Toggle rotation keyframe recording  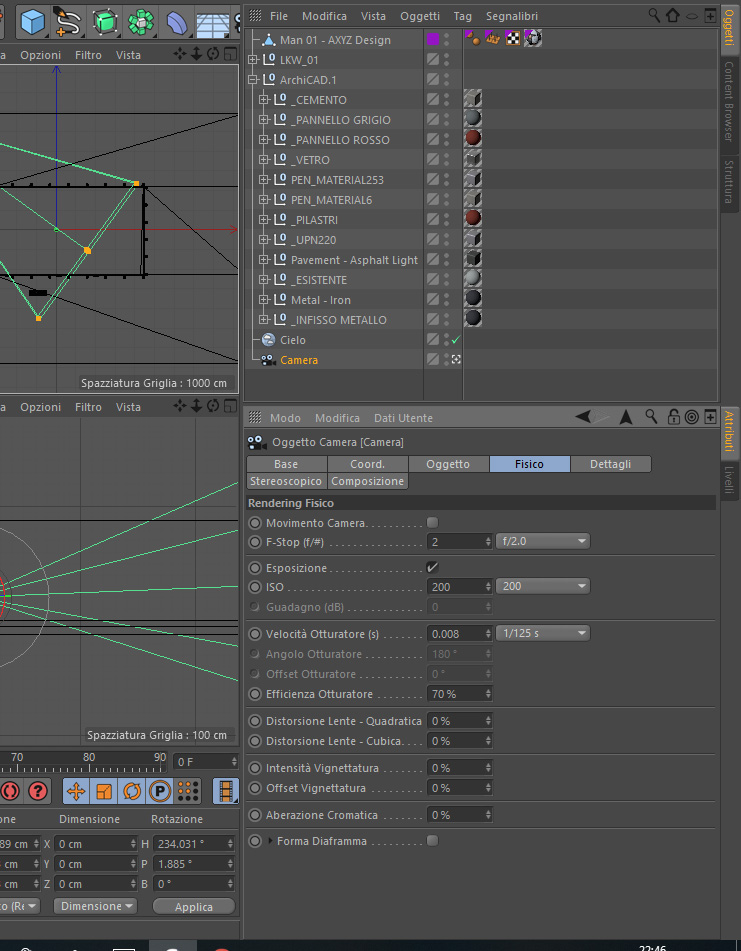click(x=132, y=791)
